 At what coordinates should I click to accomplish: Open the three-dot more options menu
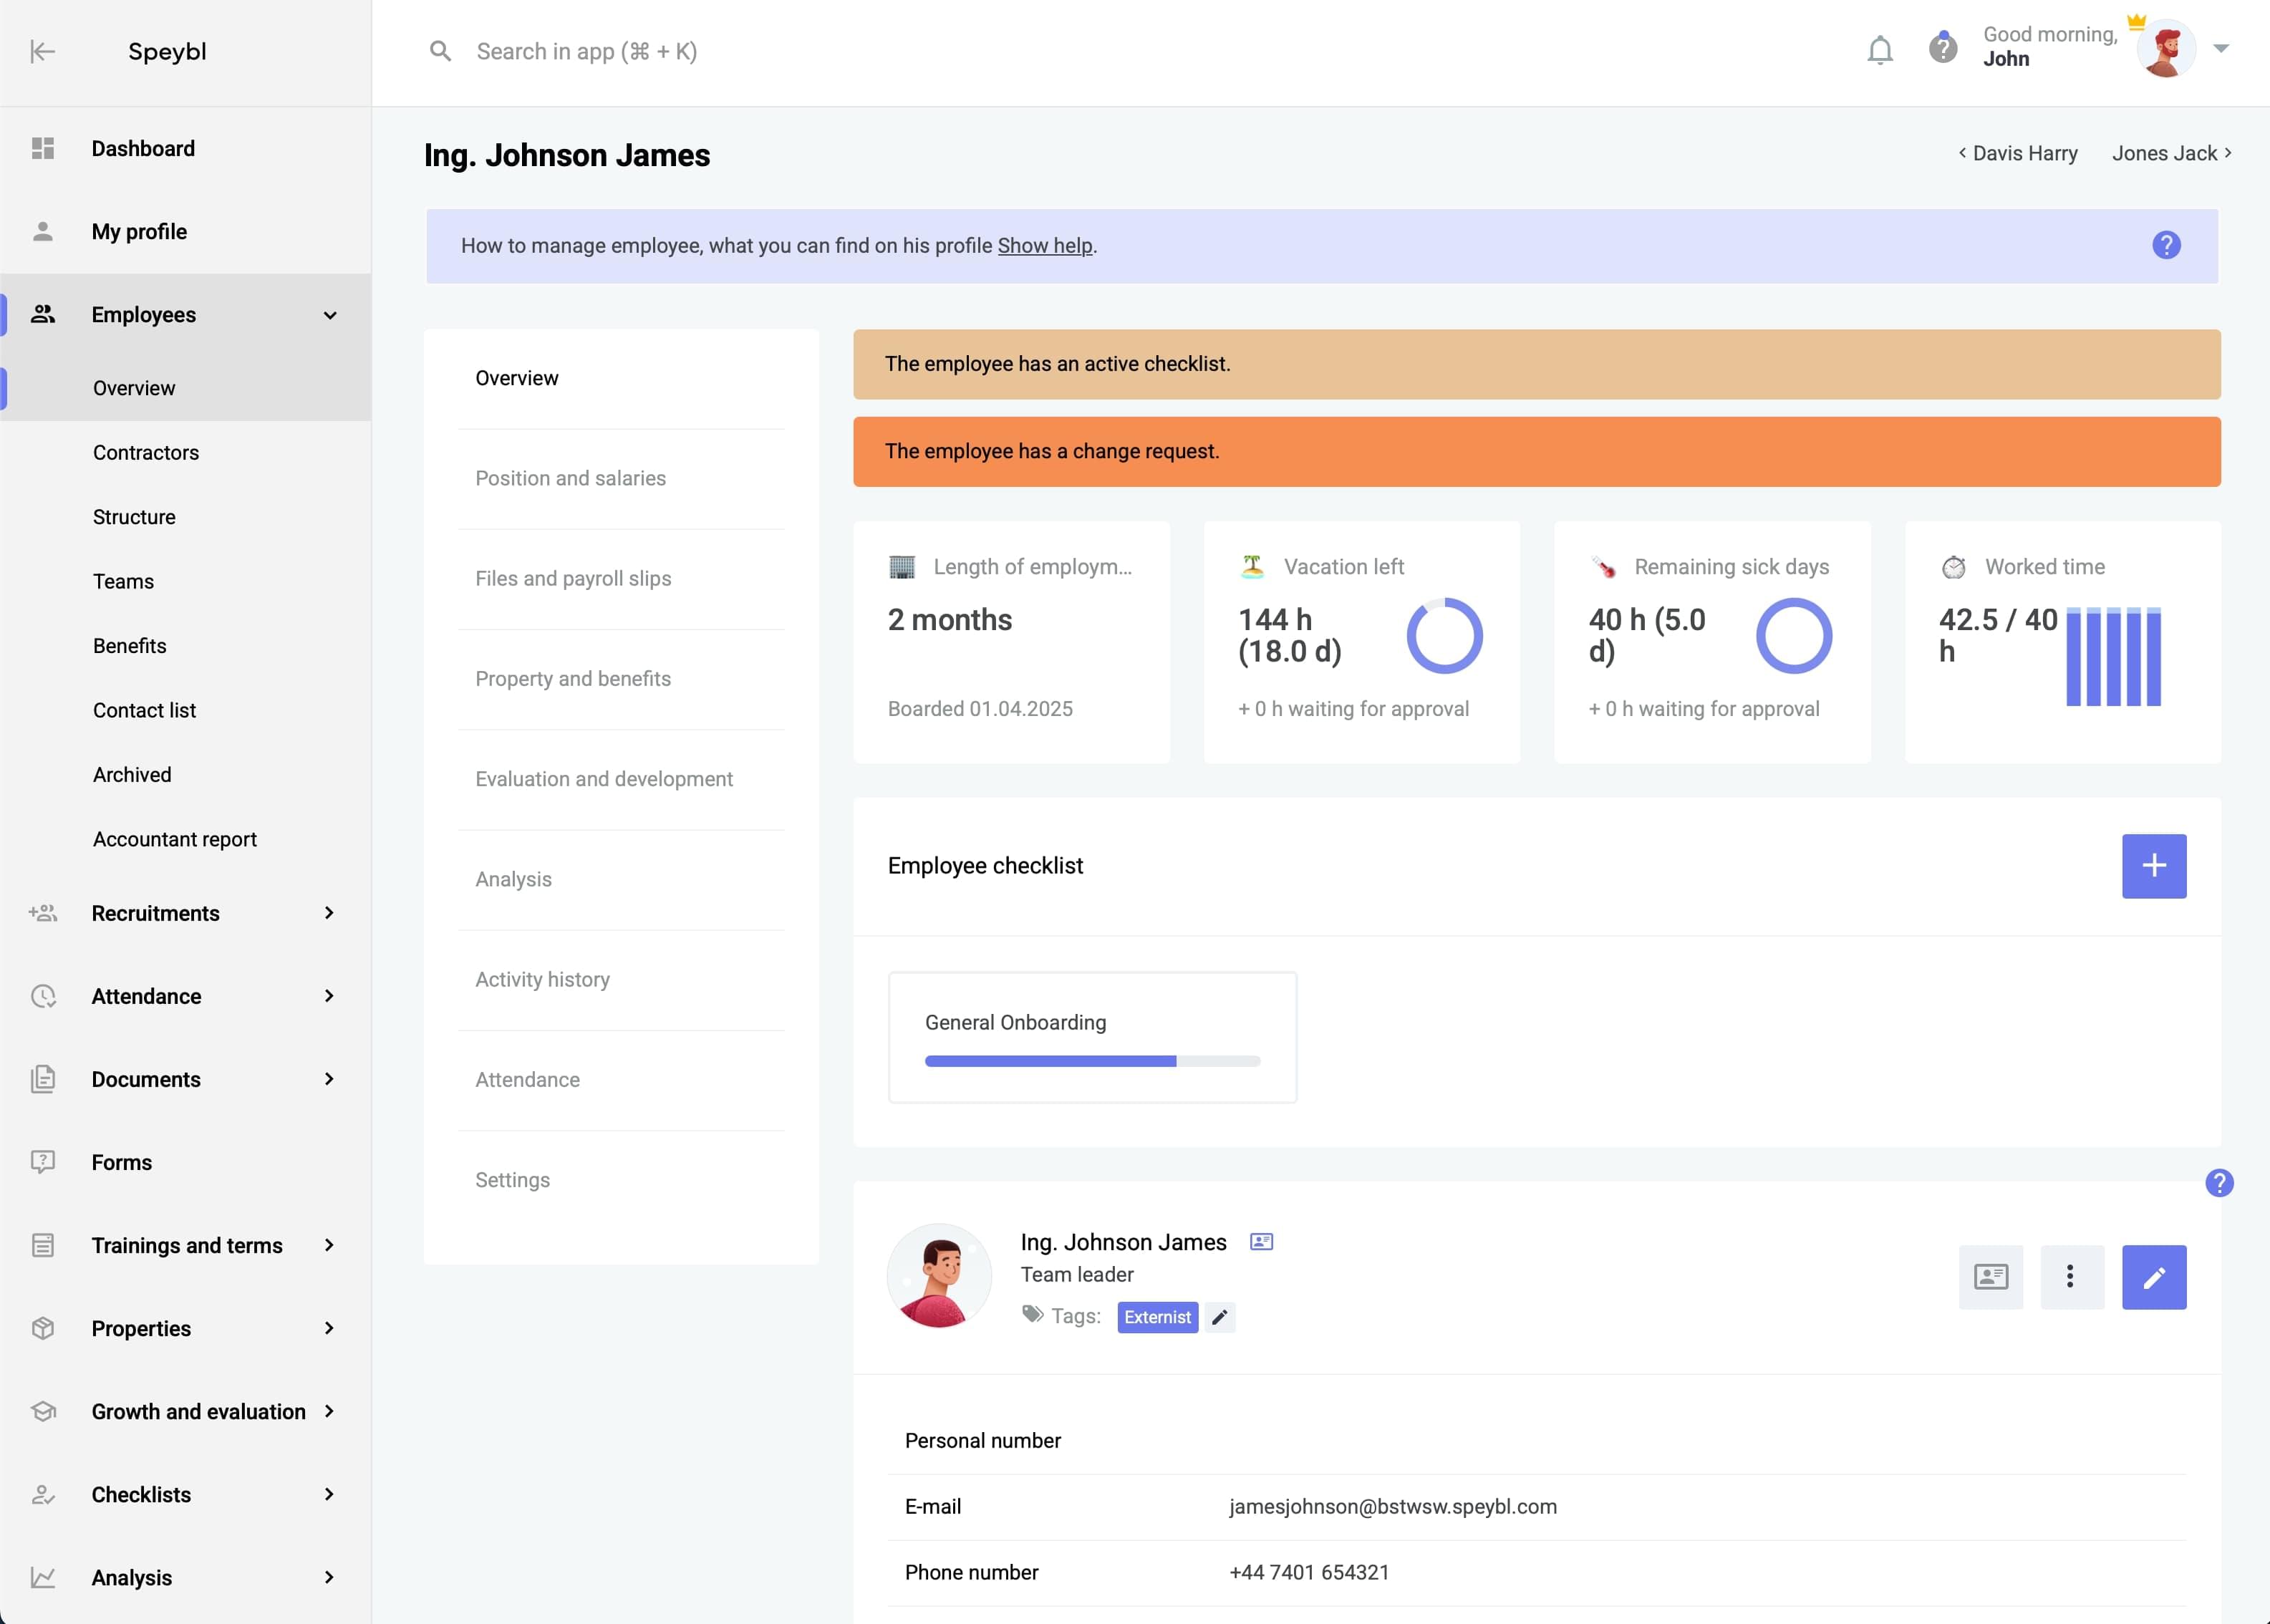point(2071,1277)
